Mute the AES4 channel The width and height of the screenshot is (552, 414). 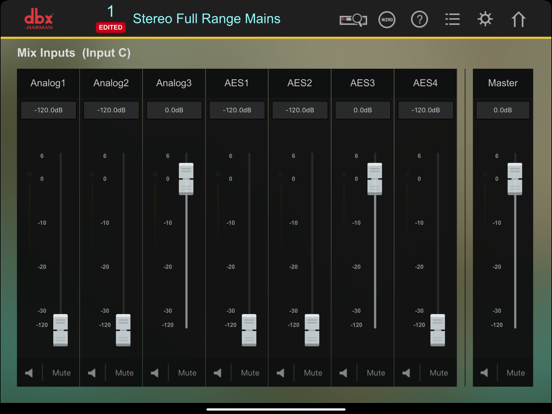439,373
